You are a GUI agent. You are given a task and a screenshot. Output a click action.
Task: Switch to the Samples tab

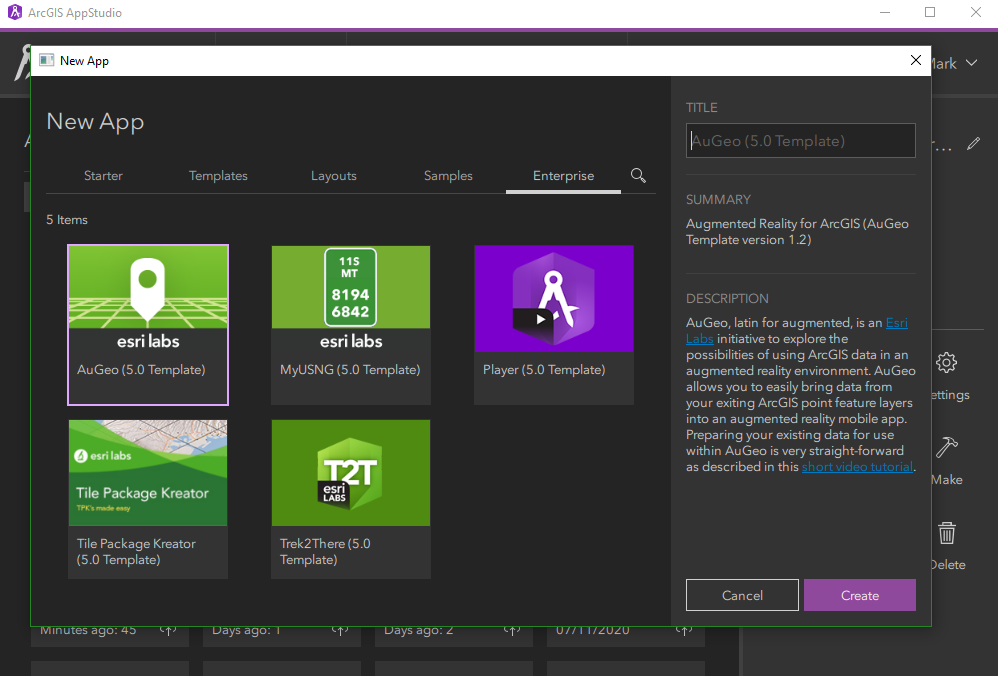point(447,175)
